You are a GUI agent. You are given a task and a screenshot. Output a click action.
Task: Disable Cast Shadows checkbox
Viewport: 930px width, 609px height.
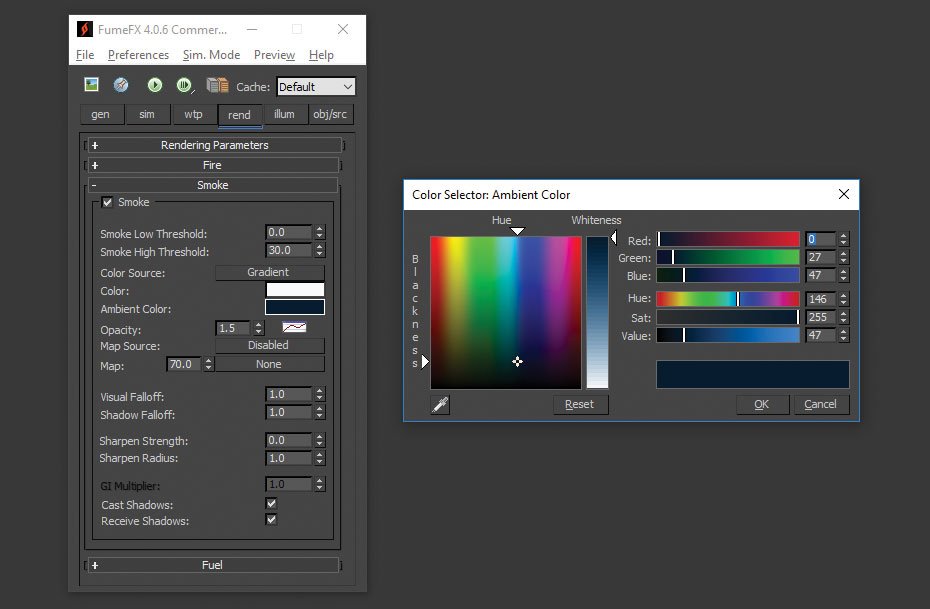coord(271,503)
